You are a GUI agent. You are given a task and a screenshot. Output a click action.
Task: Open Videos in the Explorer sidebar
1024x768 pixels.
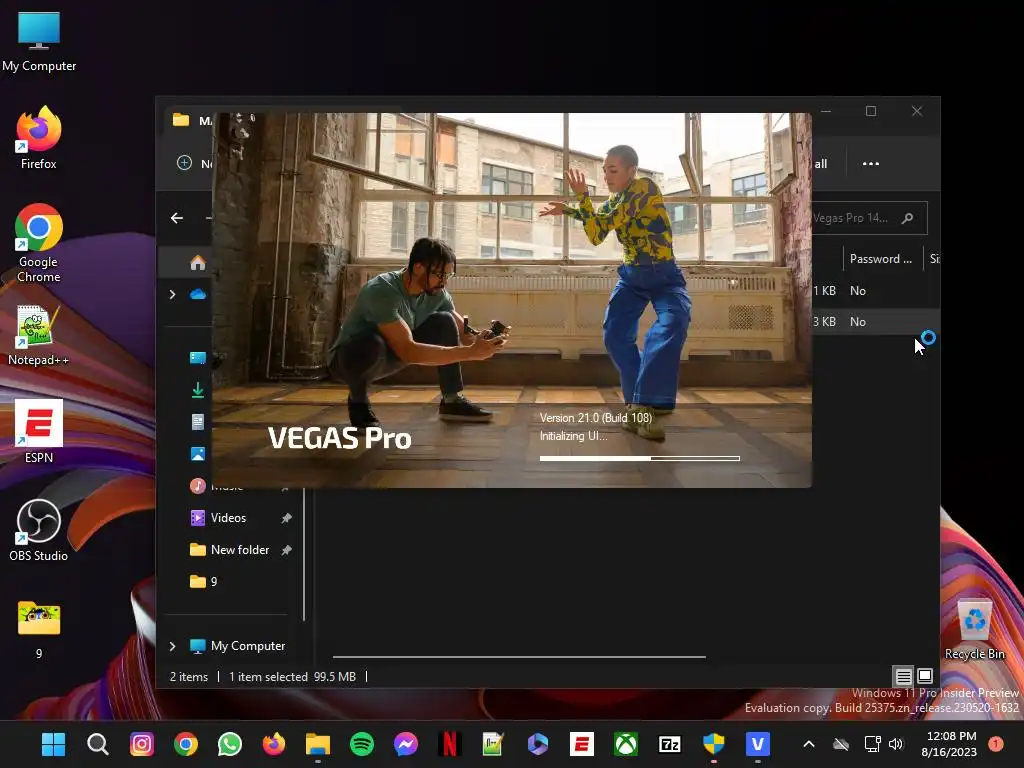(228, 518)
